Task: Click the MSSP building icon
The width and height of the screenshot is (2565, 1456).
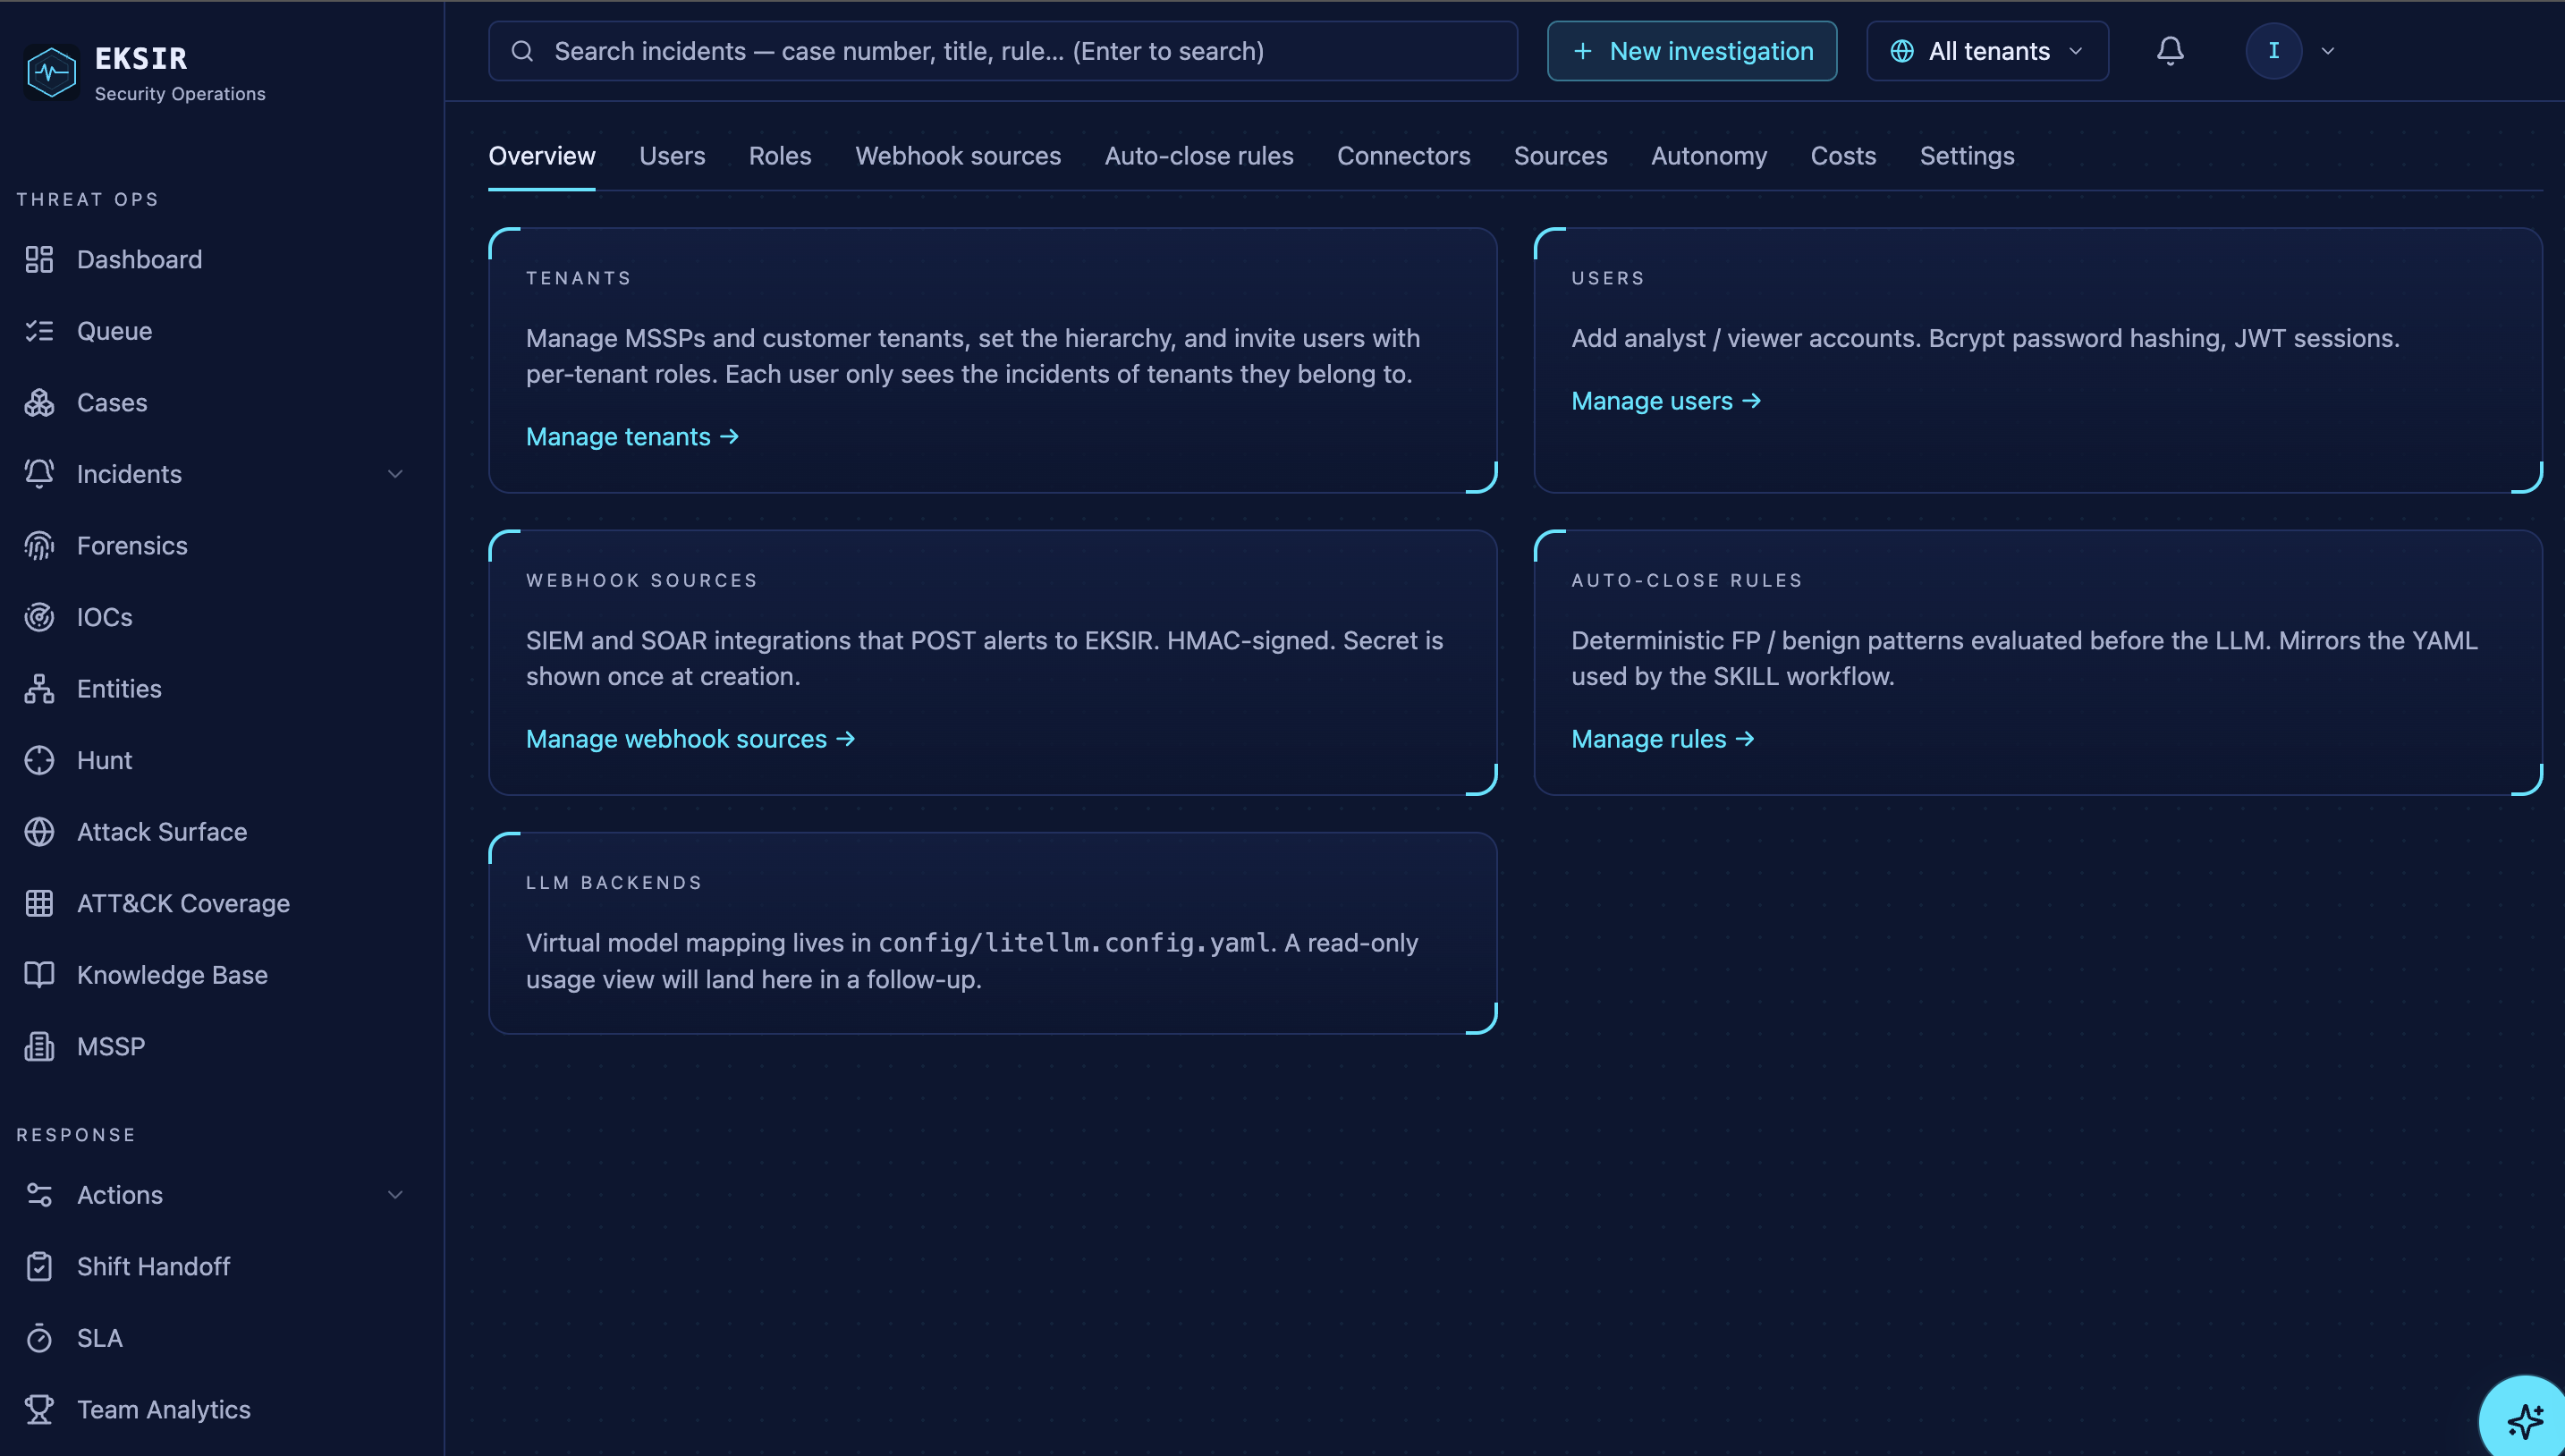Action: tap(39, 1046)
